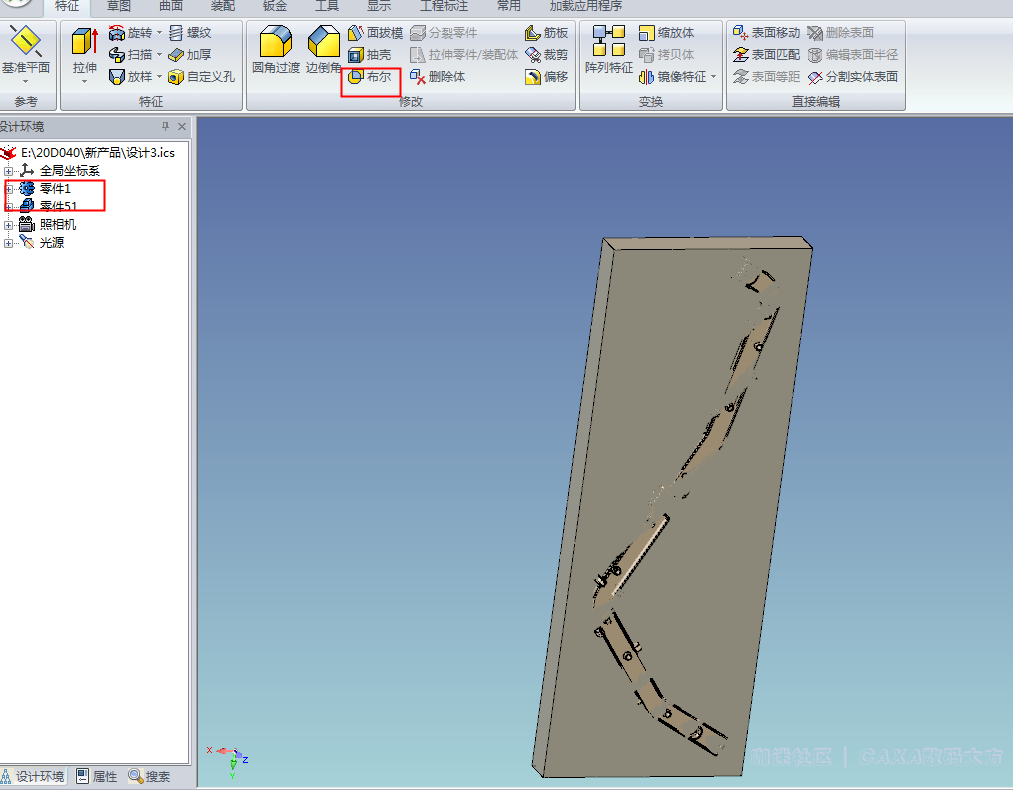1013x790 pixels.
Task: Expand the 零件1 tree node
Action: (x=9, y=189)
